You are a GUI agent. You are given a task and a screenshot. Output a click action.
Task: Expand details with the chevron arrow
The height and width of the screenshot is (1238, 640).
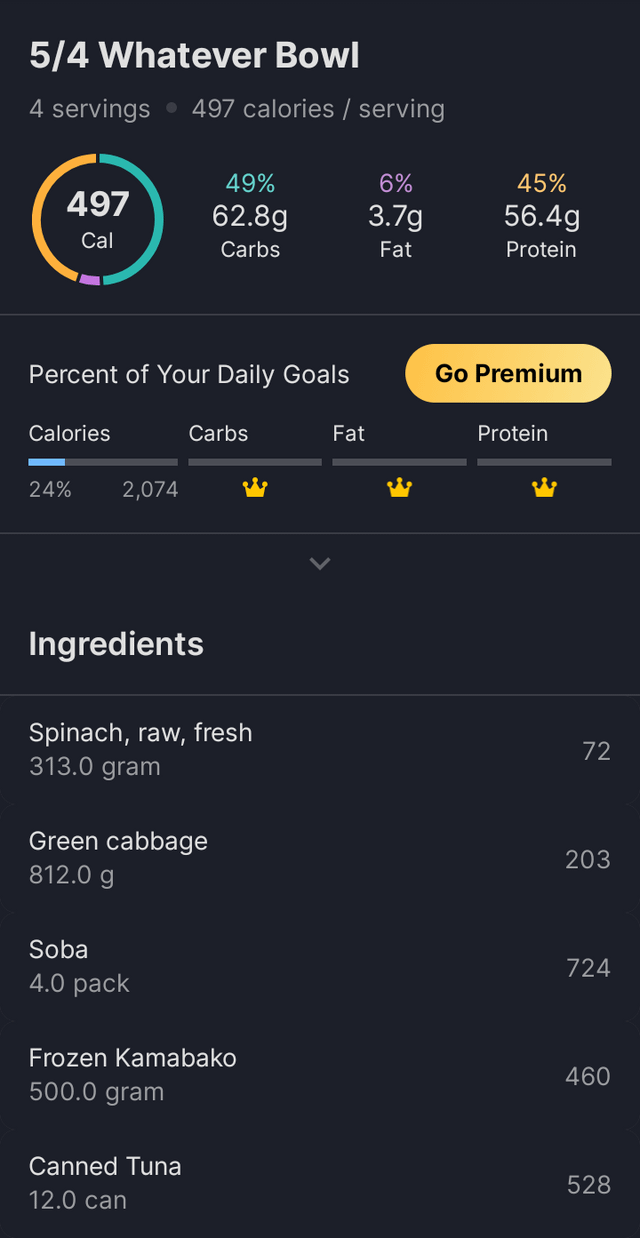click(x=320, y=564)
